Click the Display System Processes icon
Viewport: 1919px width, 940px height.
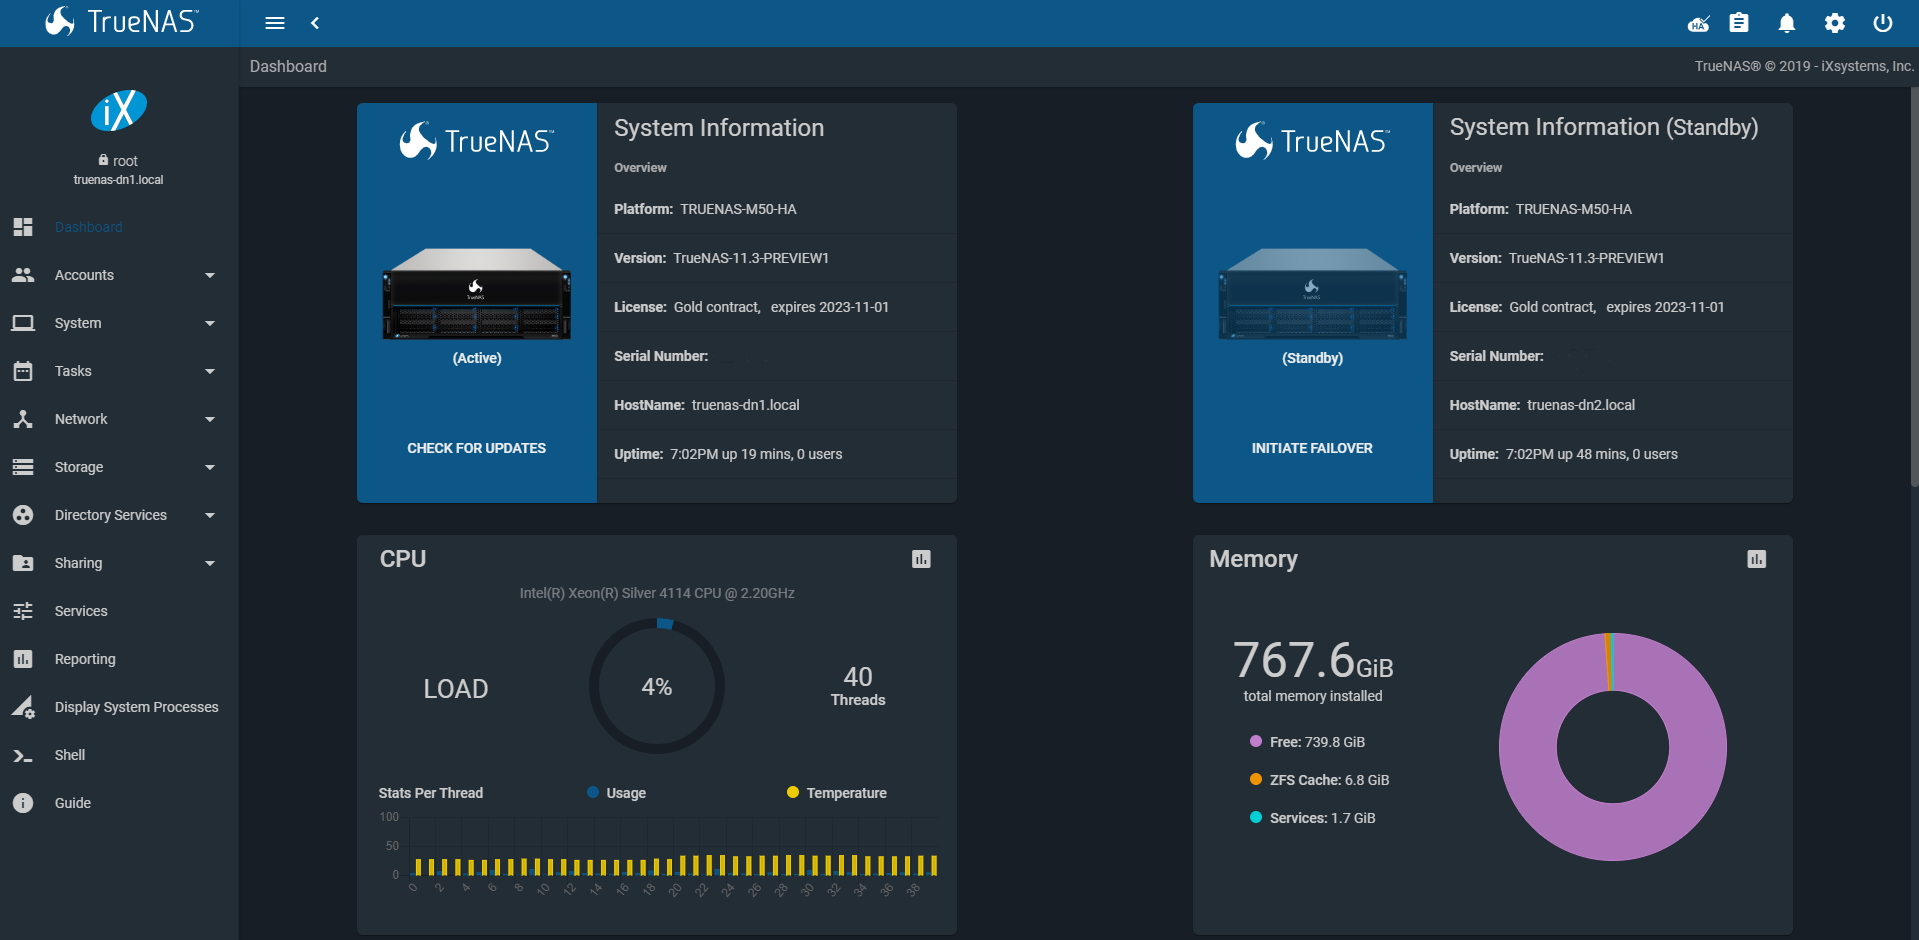[x=23, y=707]
